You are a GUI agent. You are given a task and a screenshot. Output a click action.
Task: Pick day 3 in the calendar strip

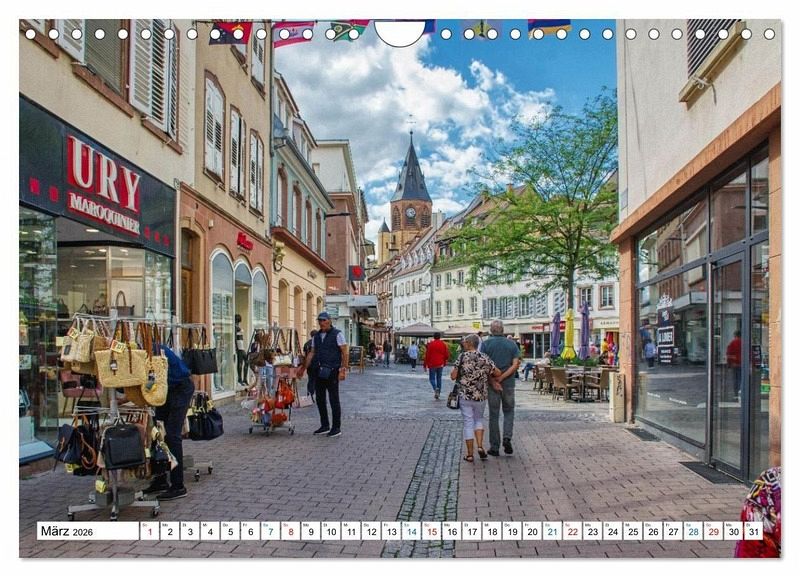[x=190, y=531]
